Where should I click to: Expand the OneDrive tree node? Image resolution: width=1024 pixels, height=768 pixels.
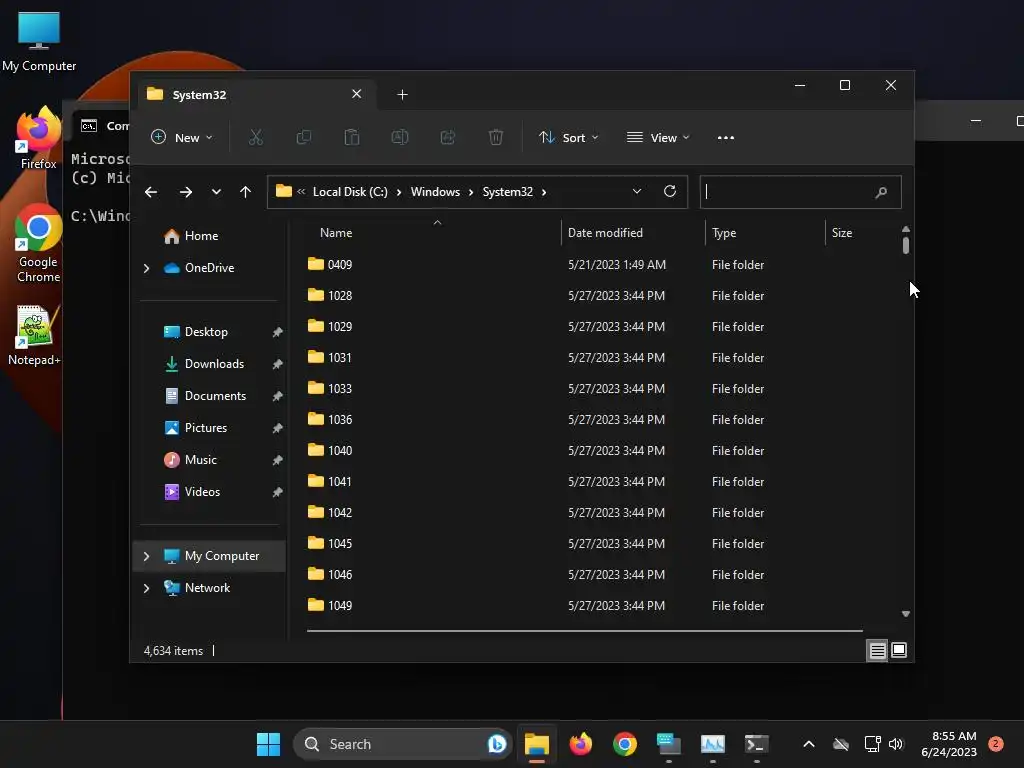(146, 268)
